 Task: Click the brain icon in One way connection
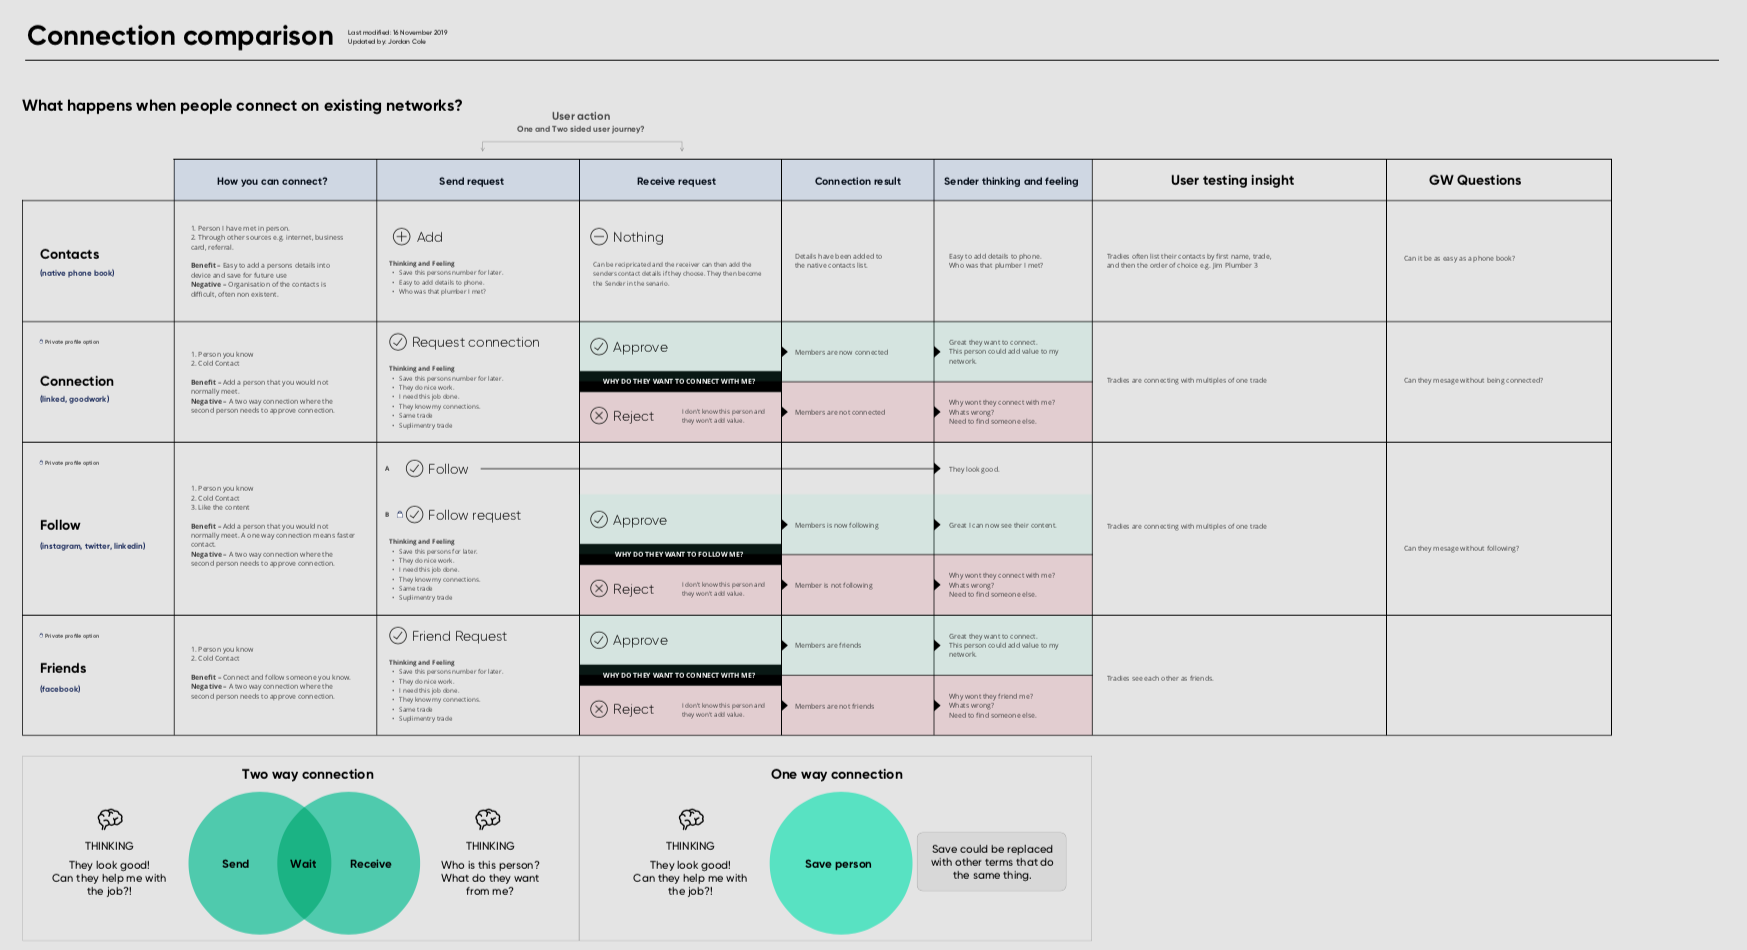[x=691, y=819]
